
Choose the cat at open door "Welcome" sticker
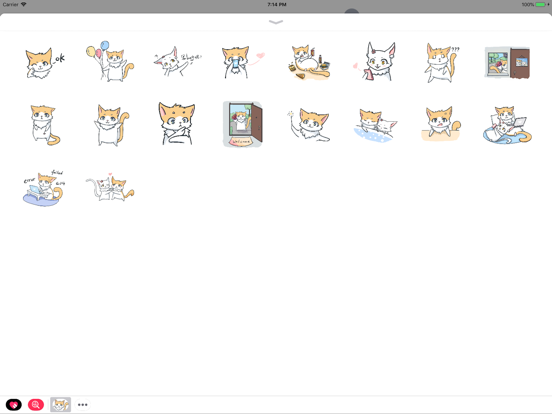243,124
